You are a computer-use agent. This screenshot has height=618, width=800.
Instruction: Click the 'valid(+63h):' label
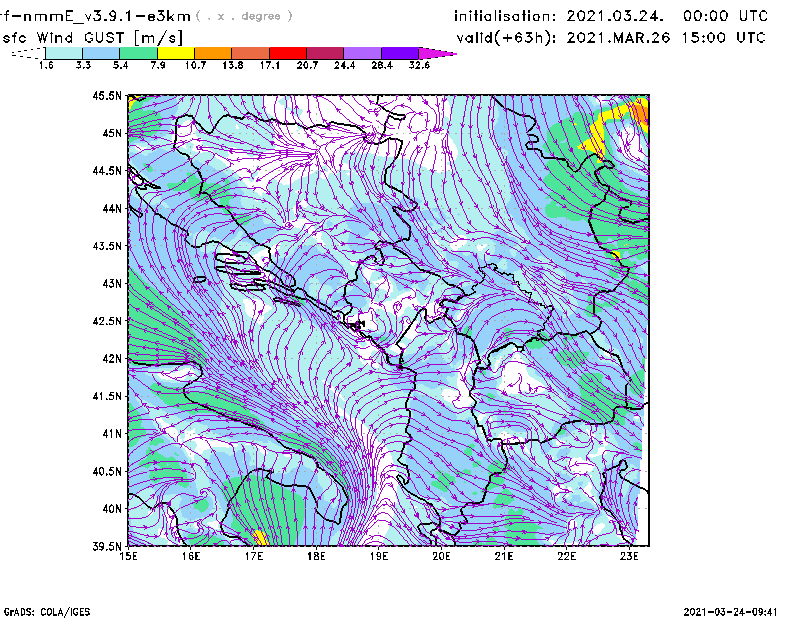coord(506,38)
